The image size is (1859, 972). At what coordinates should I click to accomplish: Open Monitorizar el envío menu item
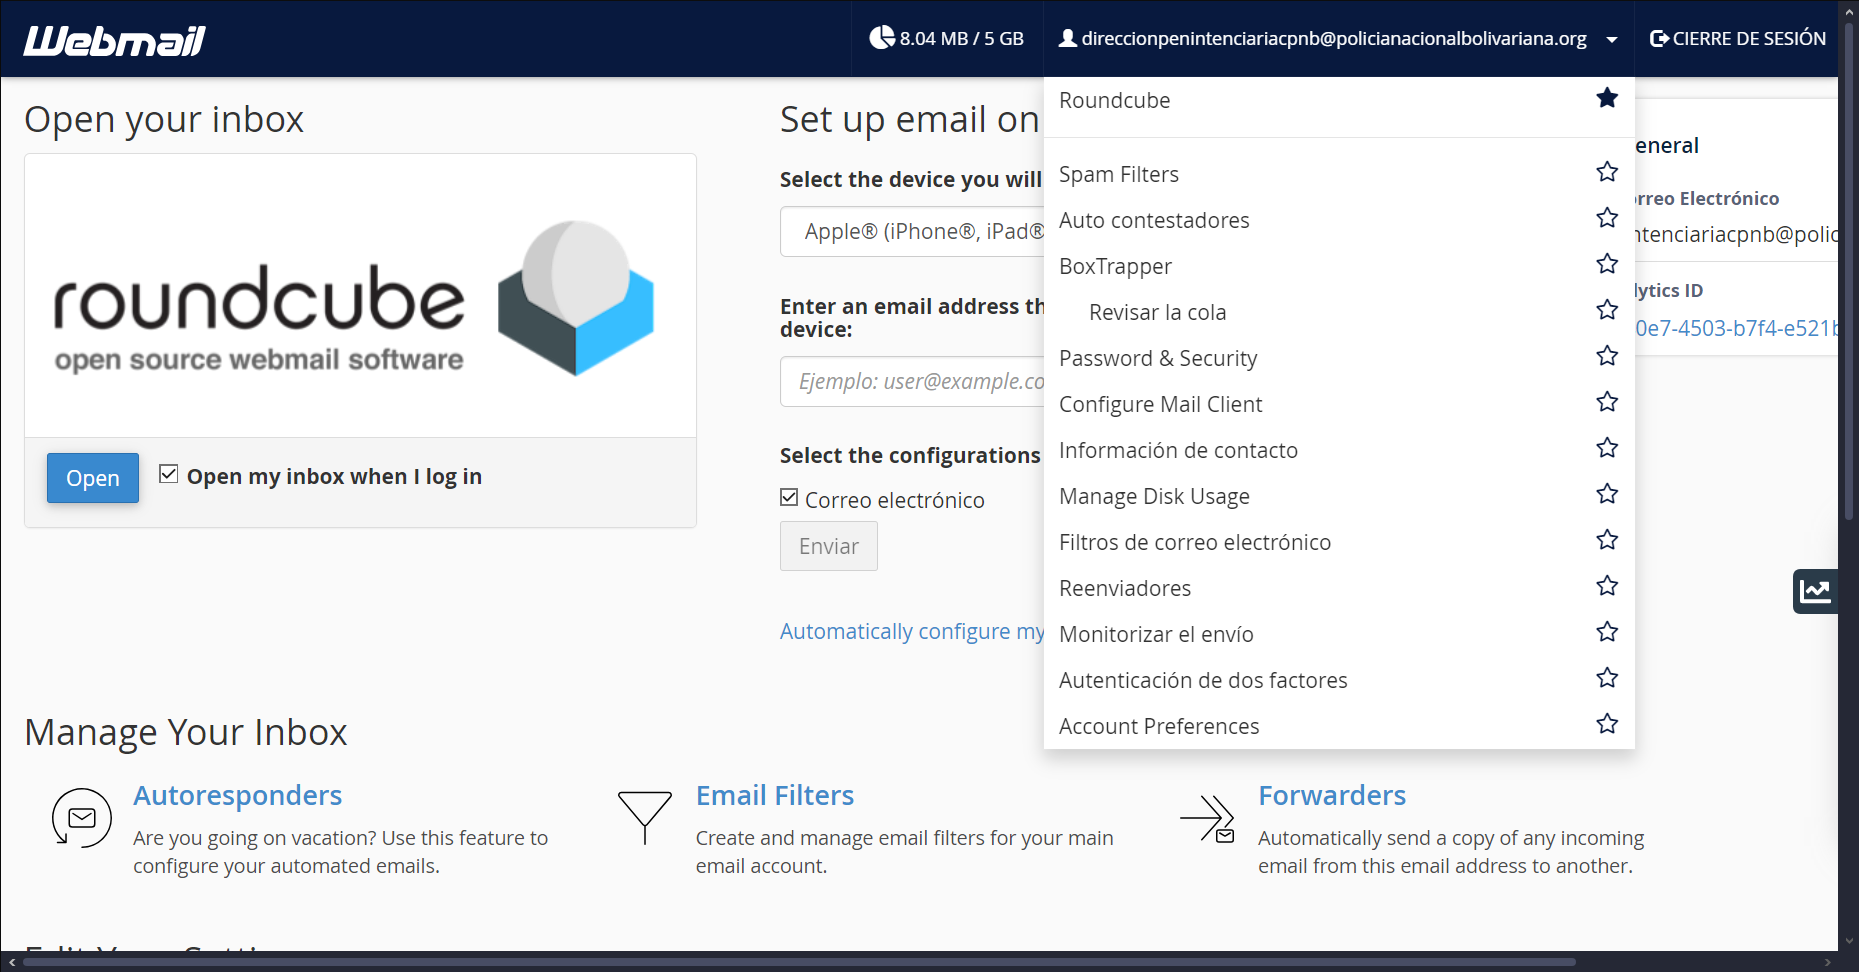tap(1156, 635)
